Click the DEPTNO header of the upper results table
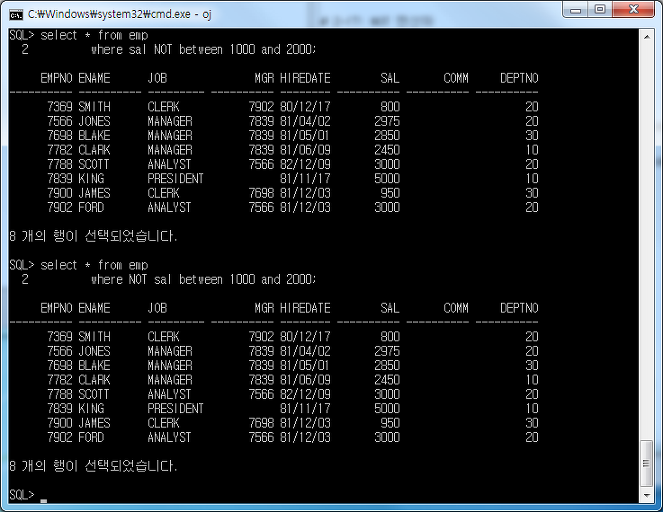 tap(519, 78)
